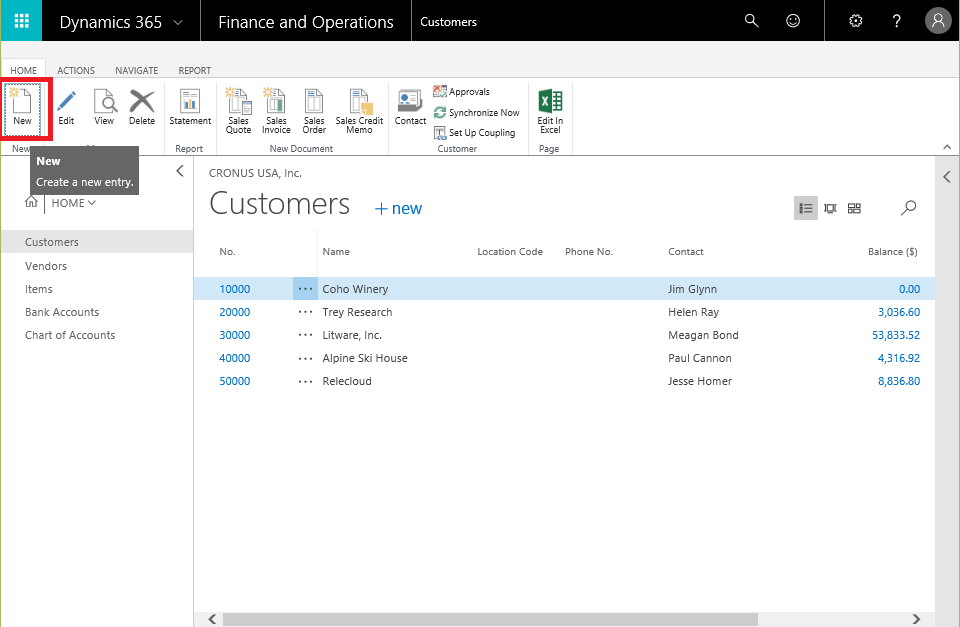The image size is (960, 627).
Task: Click Synchronize Now in the ribbon
Action: coord(476,113)
